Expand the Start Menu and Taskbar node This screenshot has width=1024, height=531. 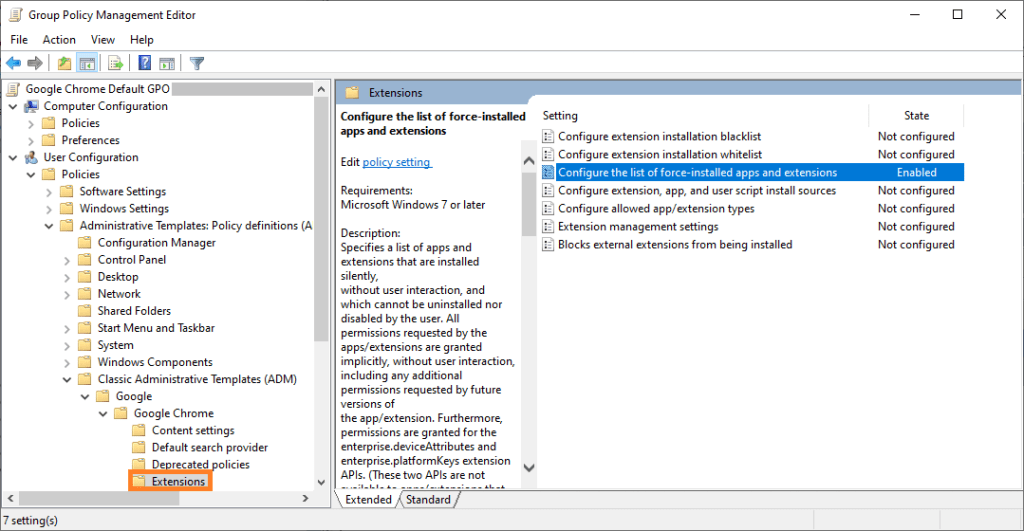[x=67, y=329]
